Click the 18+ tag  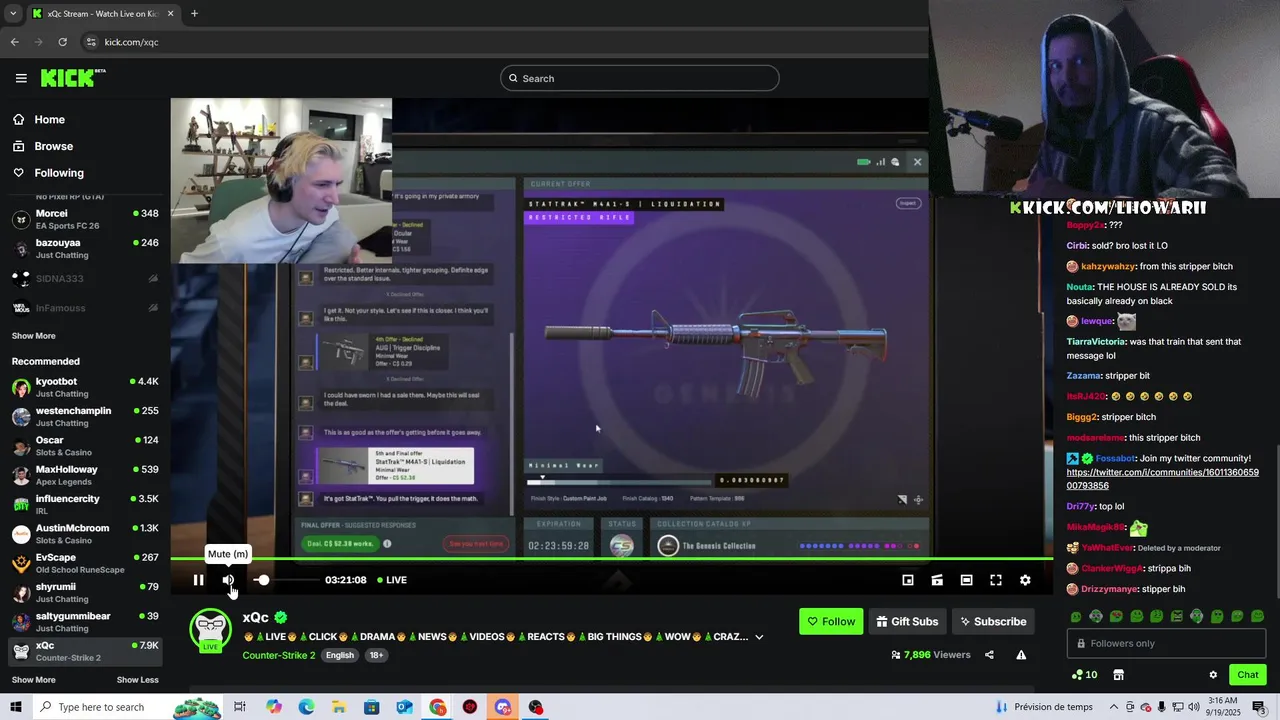coord(376,655)
